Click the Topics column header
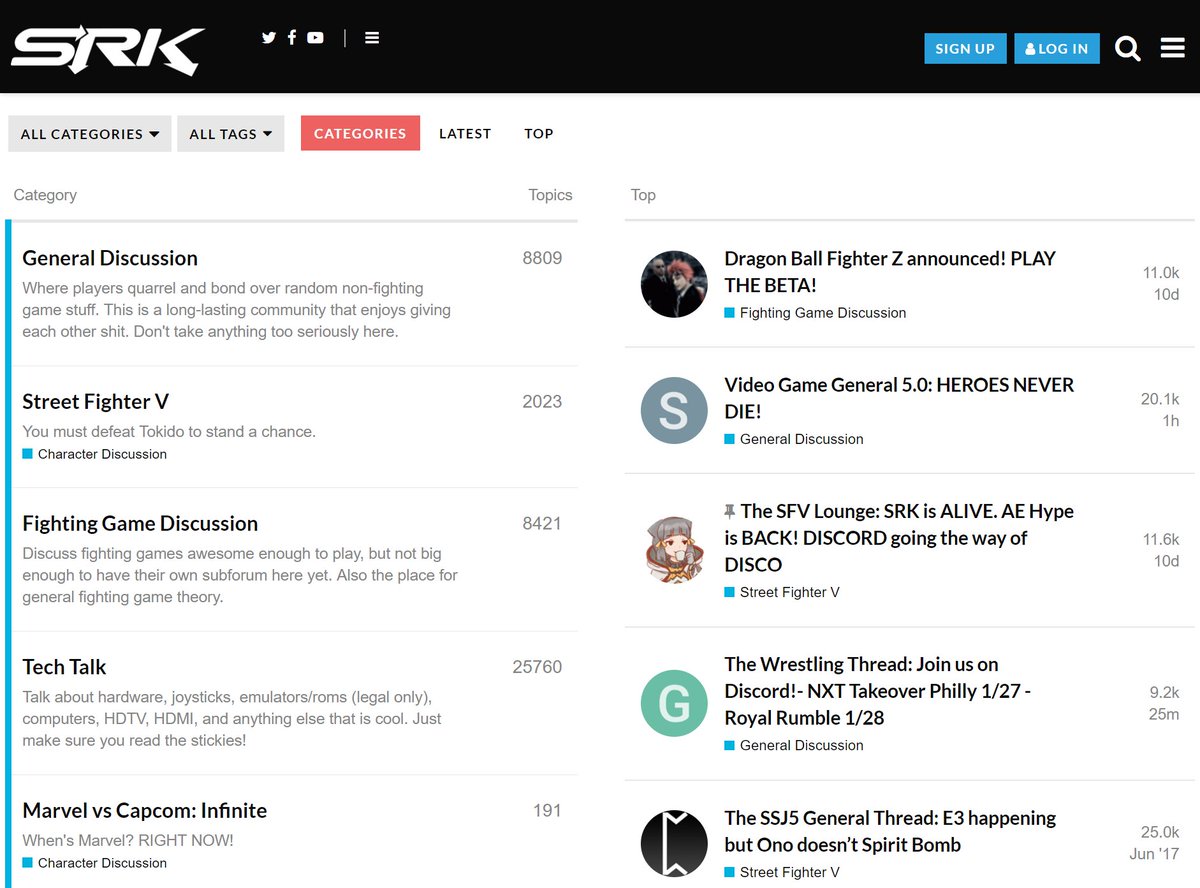1200x888 pixels. [550, 195]
